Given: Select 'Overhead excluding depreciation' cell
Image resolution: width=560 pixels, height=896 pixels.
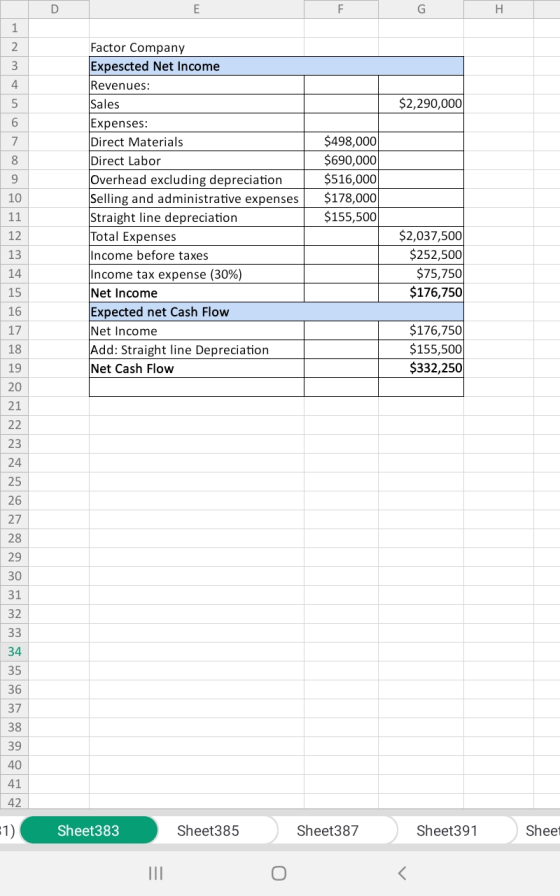Looking at the screenshot, I should coord(197,179).
